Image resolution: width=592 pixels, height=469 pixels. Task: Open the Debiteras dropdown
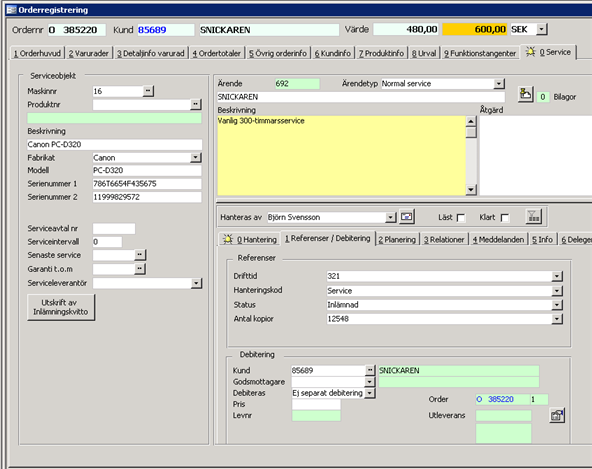[370, 393]
